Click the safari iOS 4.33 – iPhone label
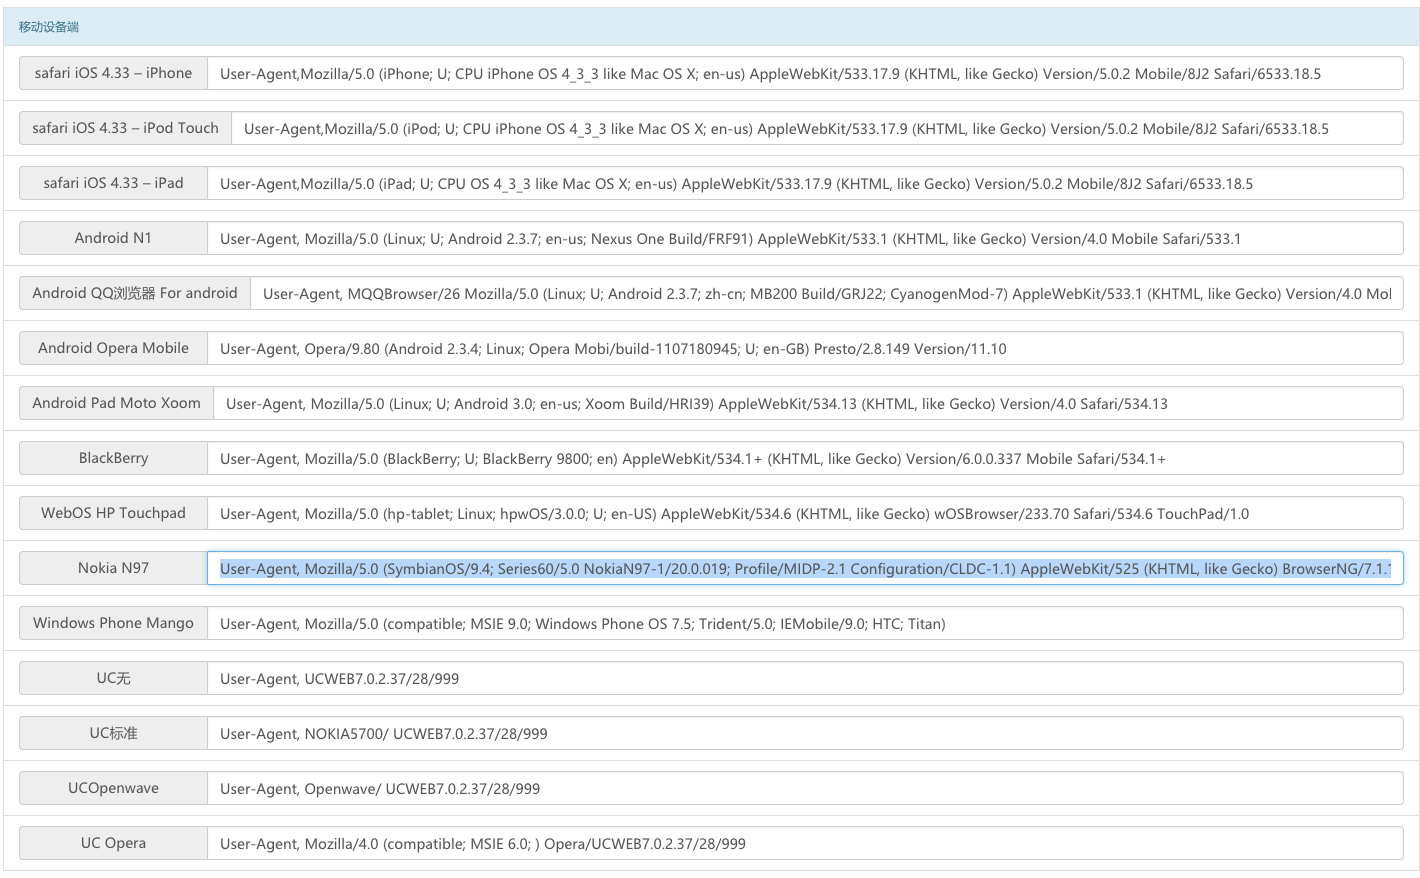The height and width of the screenshot is (878, 1420). tap(113, 73)
